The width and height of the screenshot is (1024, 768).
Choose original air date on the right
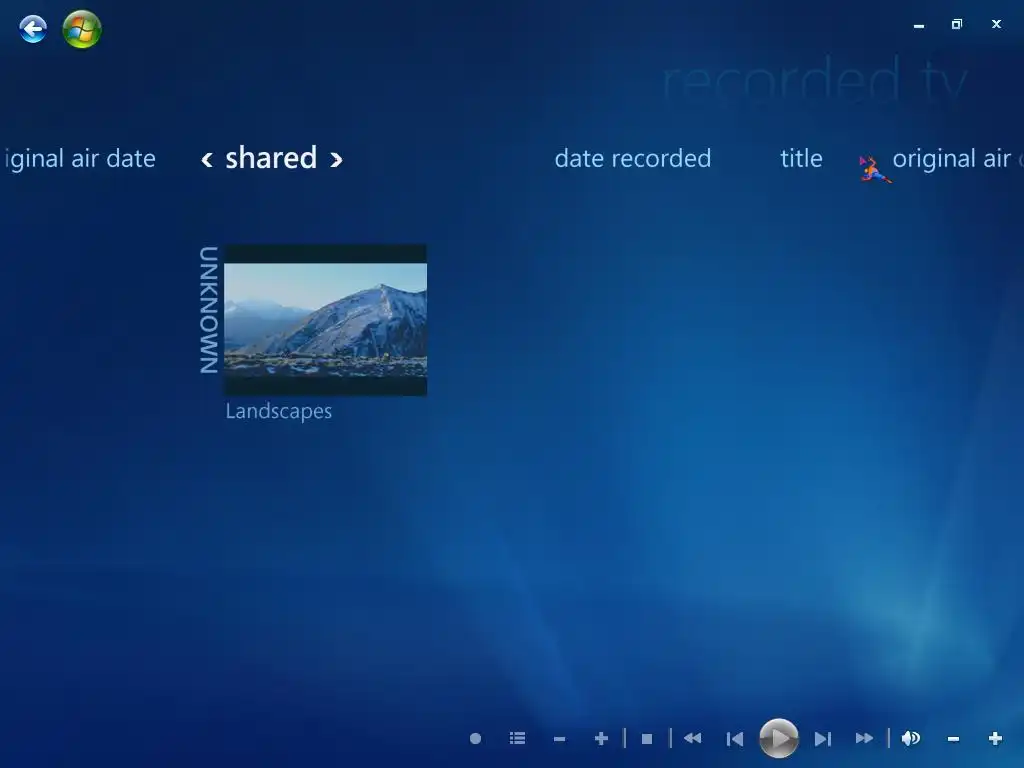coord(957,159)
